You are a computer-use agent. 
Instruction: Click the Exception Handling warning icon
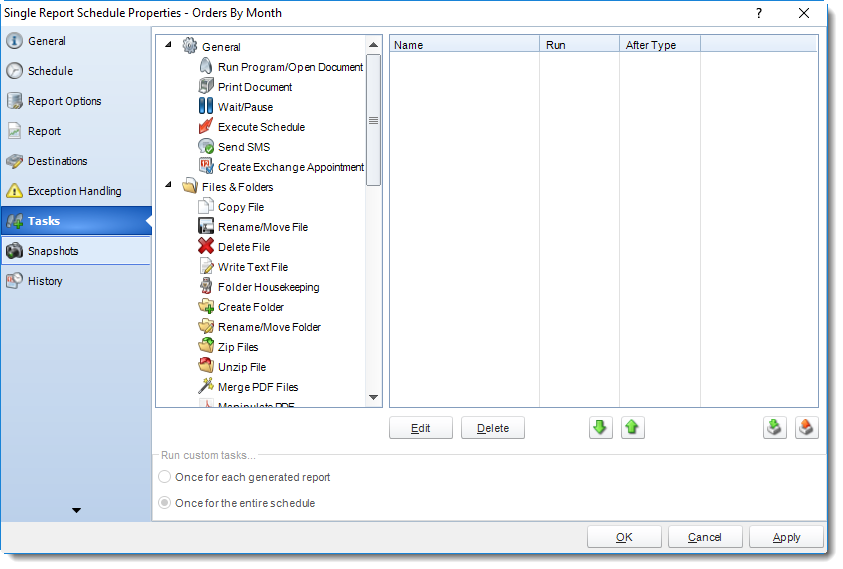point(15,190)
